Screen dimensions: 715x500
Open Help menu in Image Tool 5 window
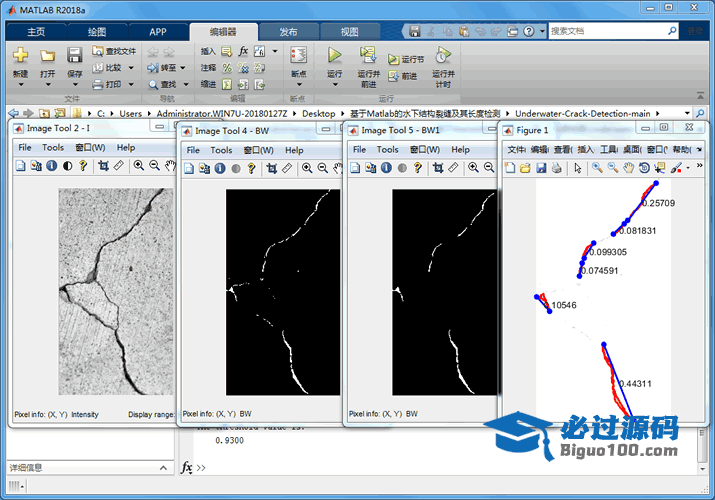click(461, 150)
